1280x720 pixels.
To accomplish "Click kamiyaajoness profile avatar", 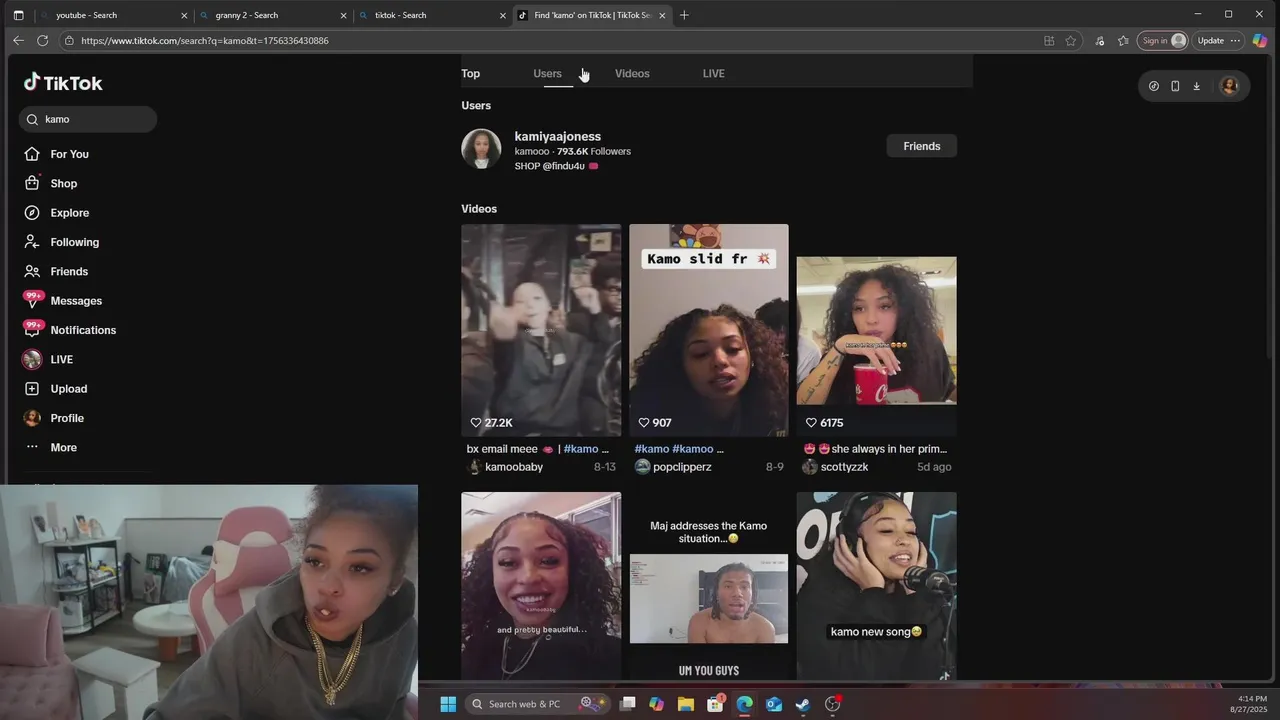I will [x=481, y=149].
